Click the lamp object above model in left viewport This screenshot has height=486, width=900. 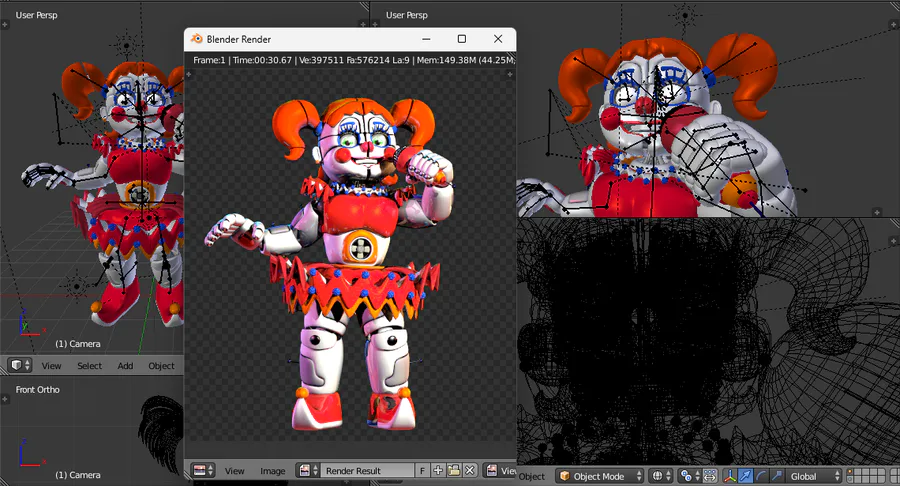click(x=126, y=46)
